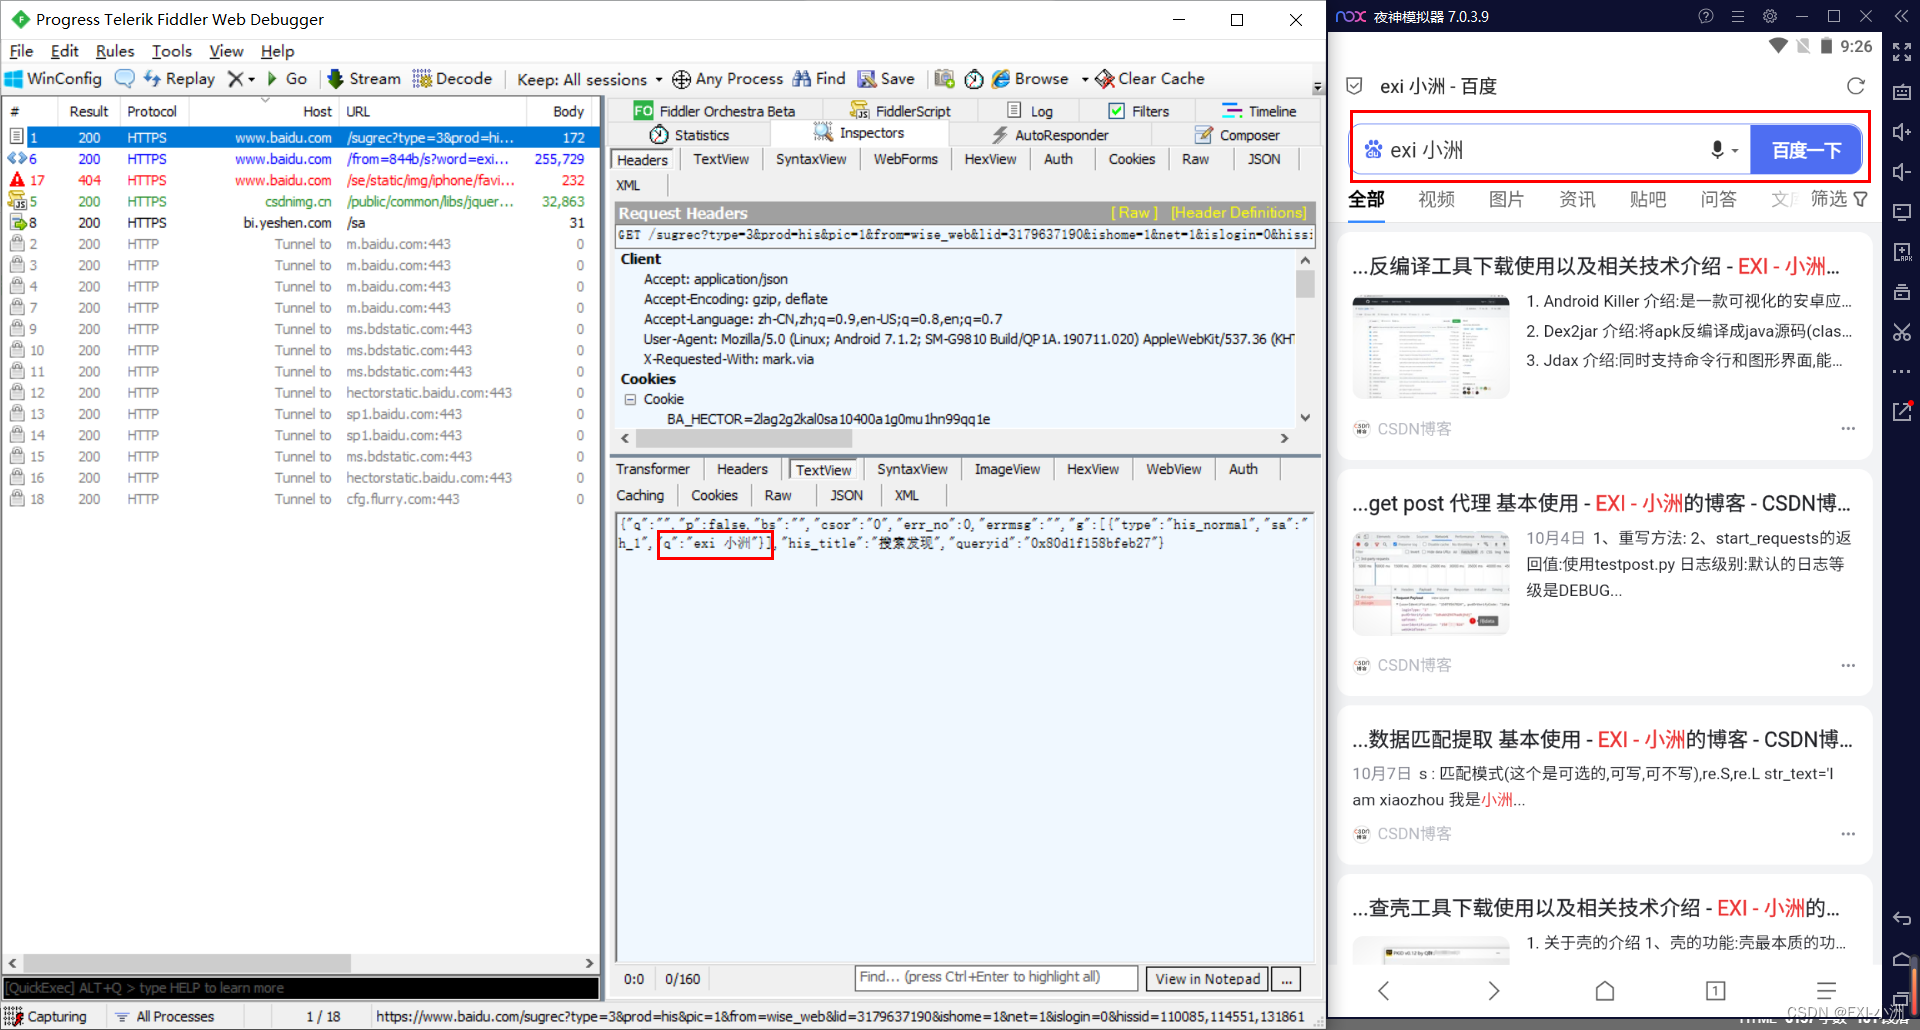Open the Rules menu
This screenshot has width=1920, height=1030.
coord(115,51)
